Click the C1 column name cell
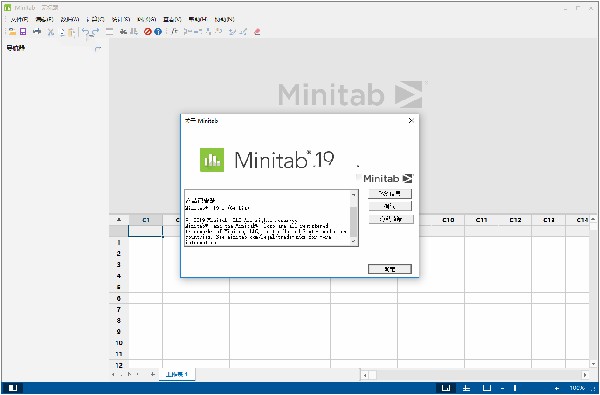 point(145,231)
